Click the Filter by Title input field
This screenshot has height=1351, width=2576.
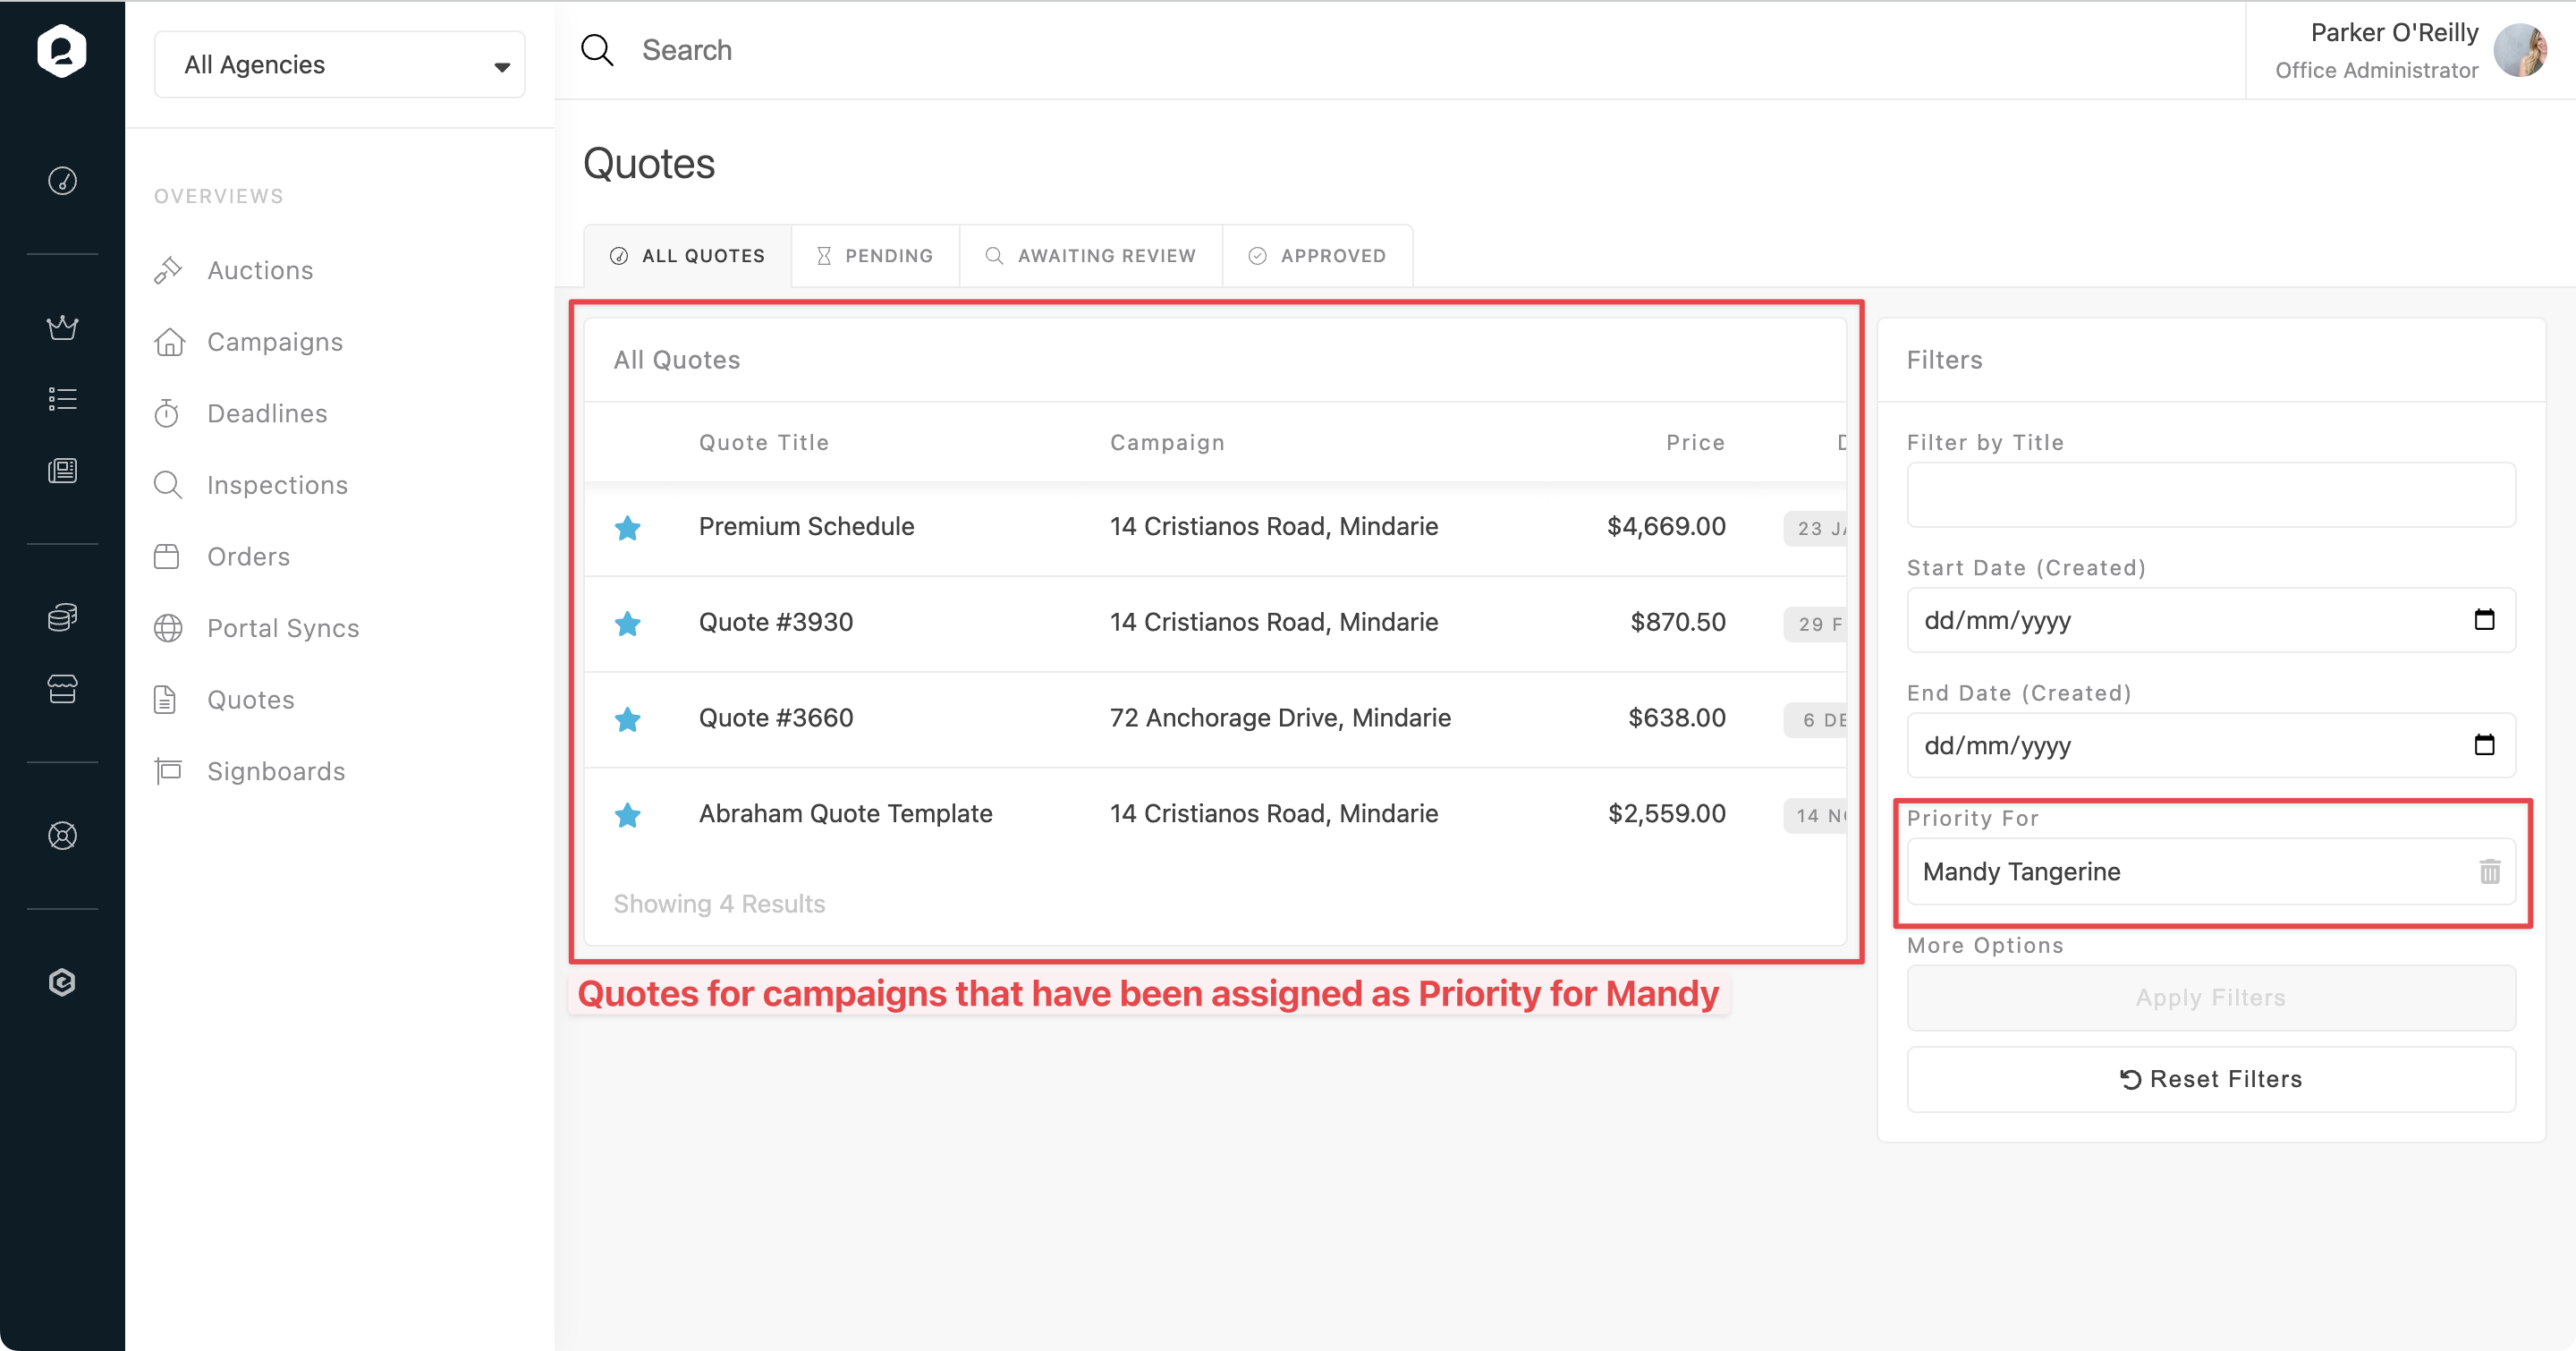(x=2210, y=495)
